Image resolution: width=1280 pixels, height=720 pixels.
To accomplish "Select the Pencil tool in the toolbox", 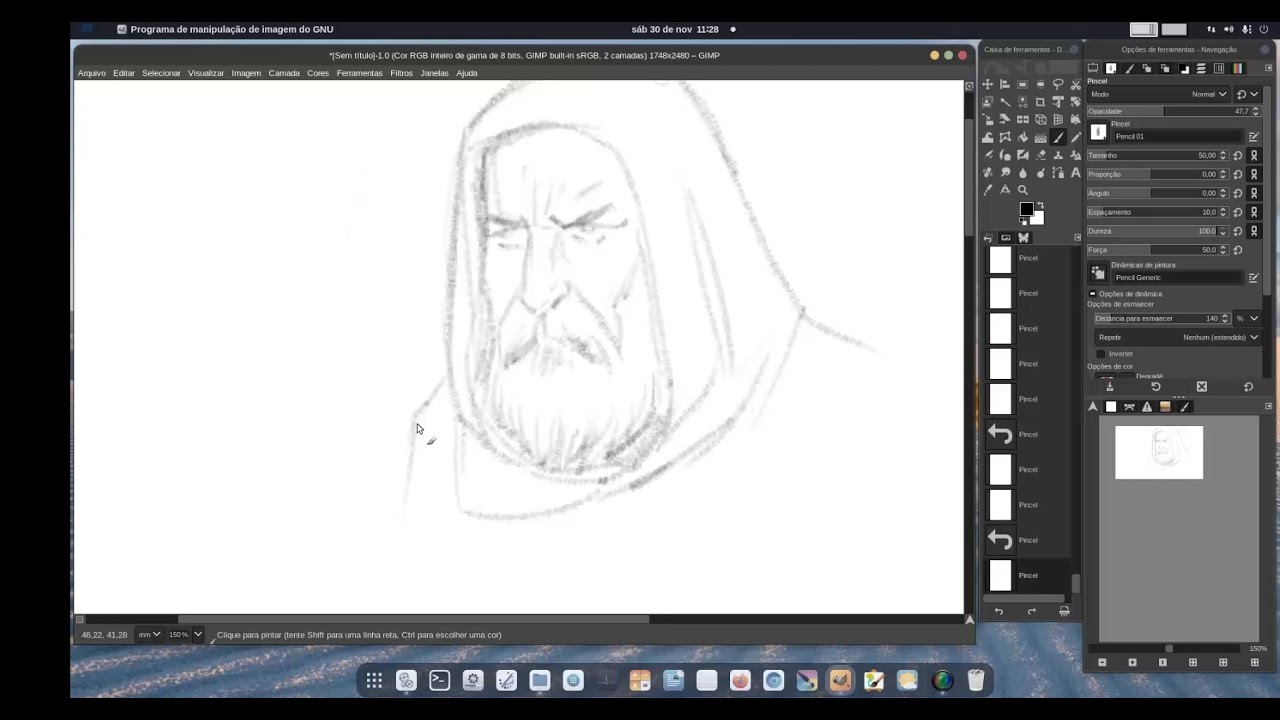I will pyautogui.click(x=1075, y=137).
